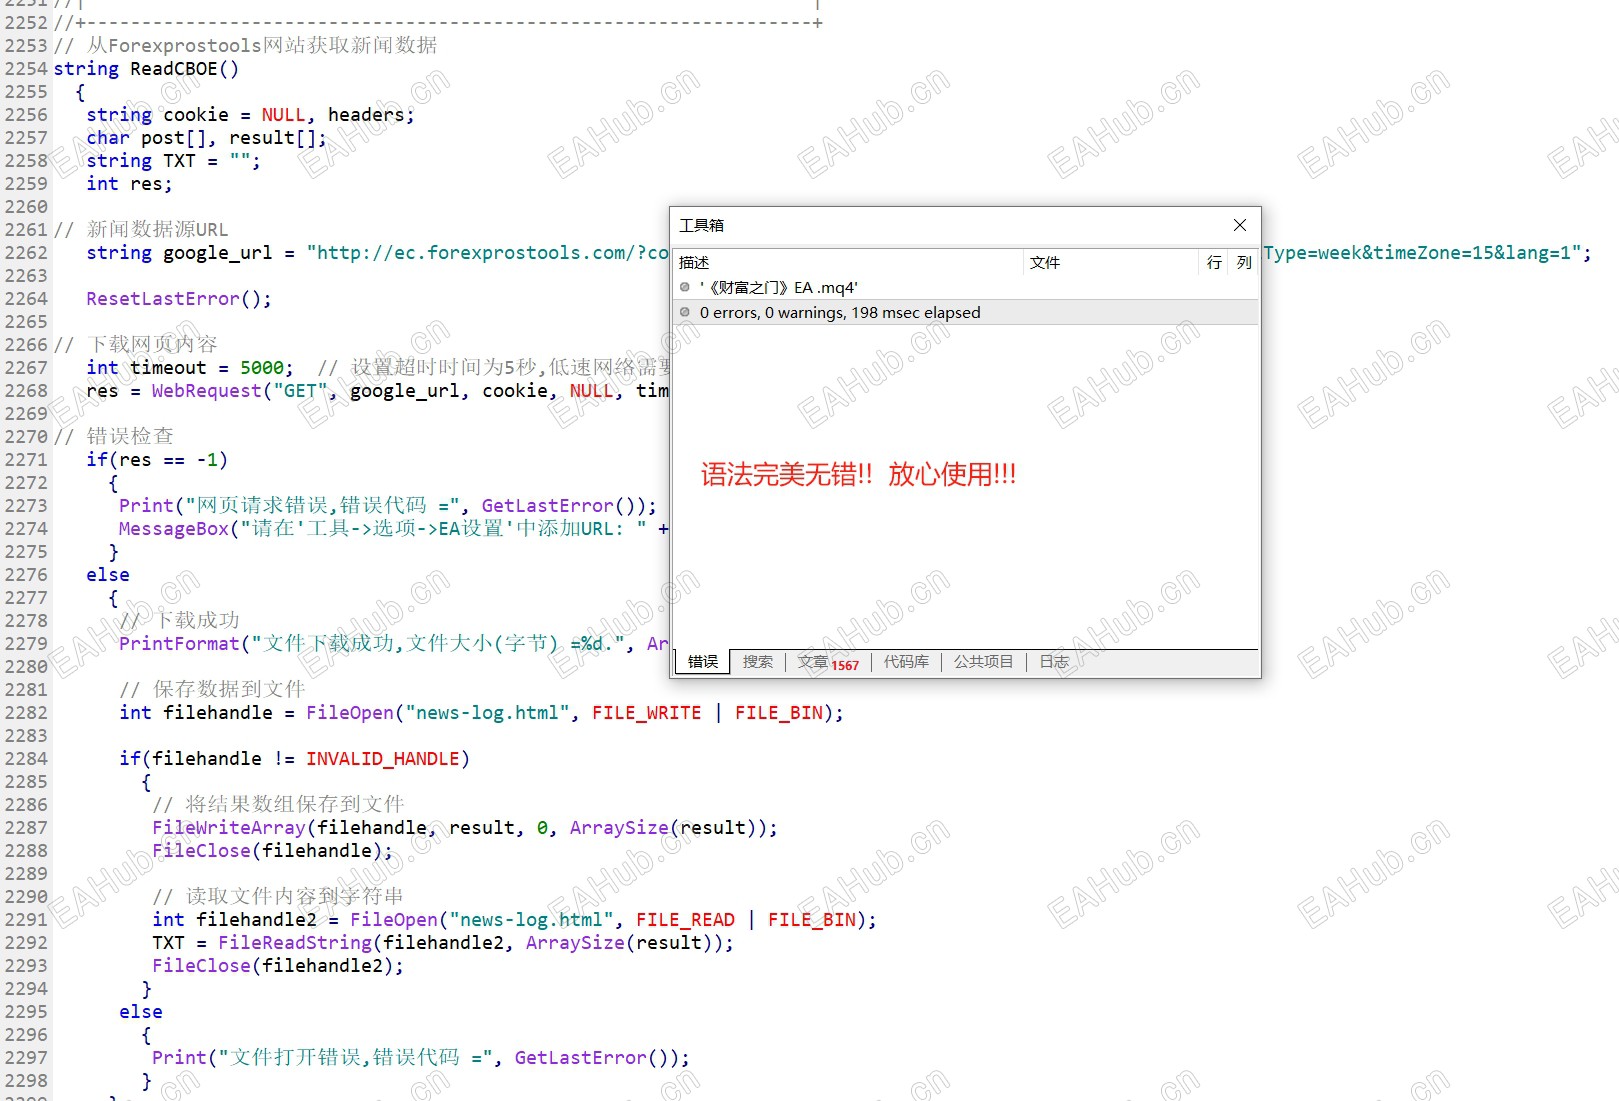Click the comment '// 读取文件内容到字符串'
Screen dimensions: 1619x1101
coord(279,896)
